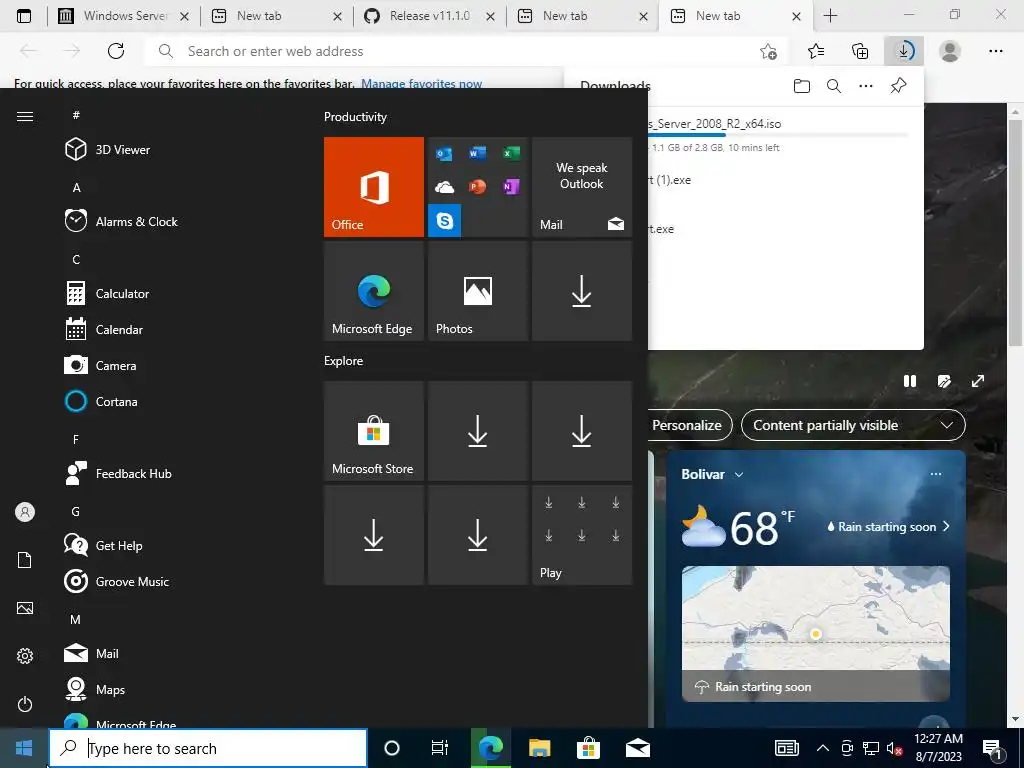
Task: Open weather map thumbnail
Action: pyautogui.click(x=816, y=633)
